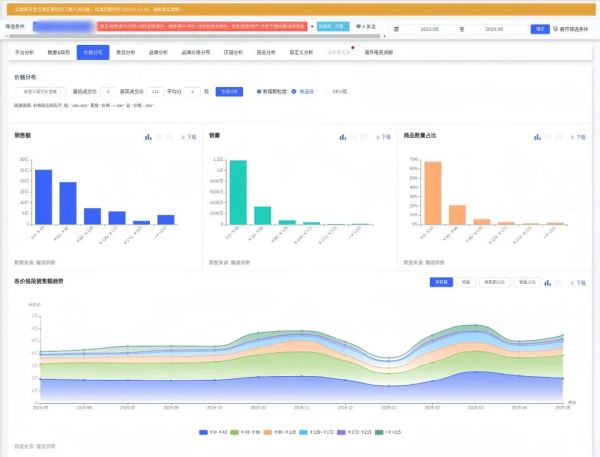Download the 销量 chart data

pos(382,136)
